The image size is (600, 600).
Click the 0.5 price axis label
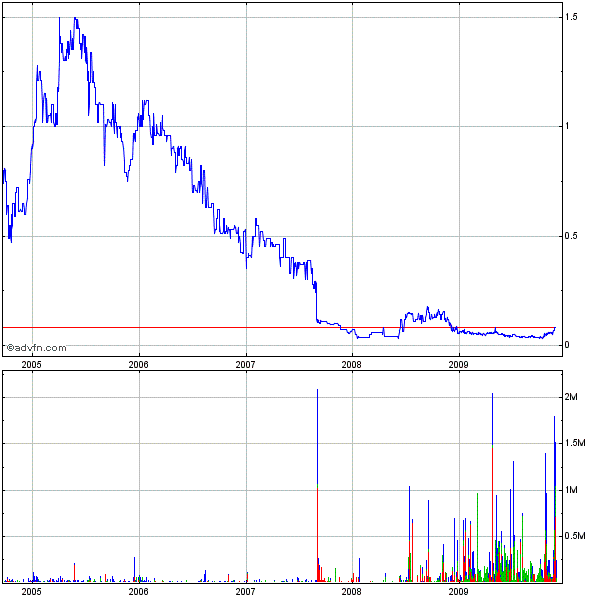tap(571, 236)
